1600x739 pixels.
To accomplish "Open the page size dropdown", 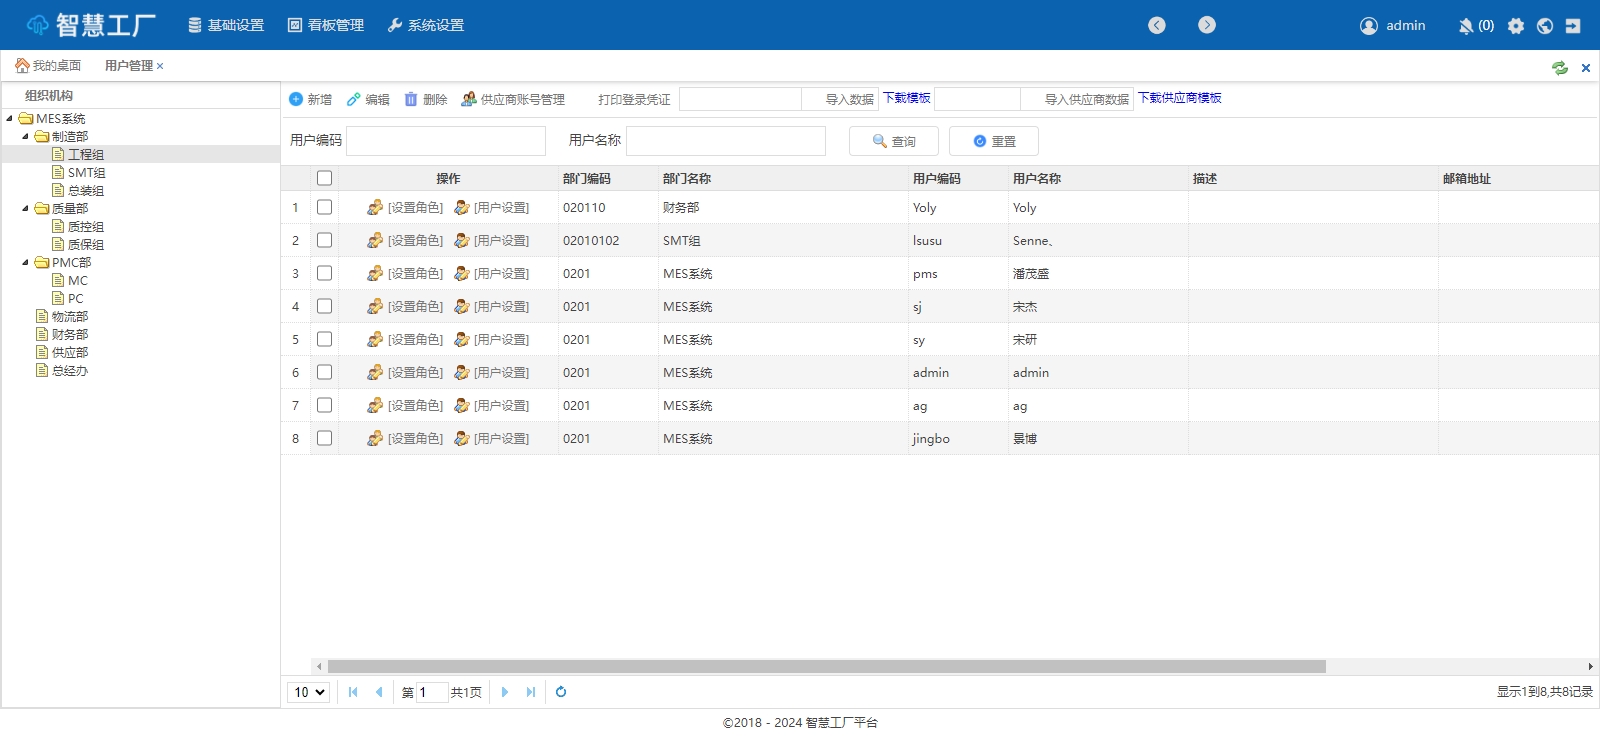I will click(309, 692).
